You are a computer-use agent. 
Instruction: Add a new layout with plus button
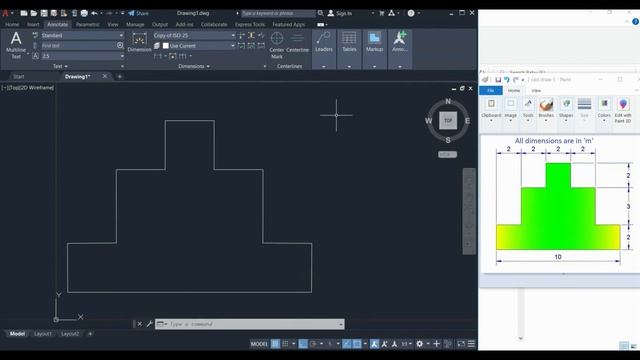90,334
